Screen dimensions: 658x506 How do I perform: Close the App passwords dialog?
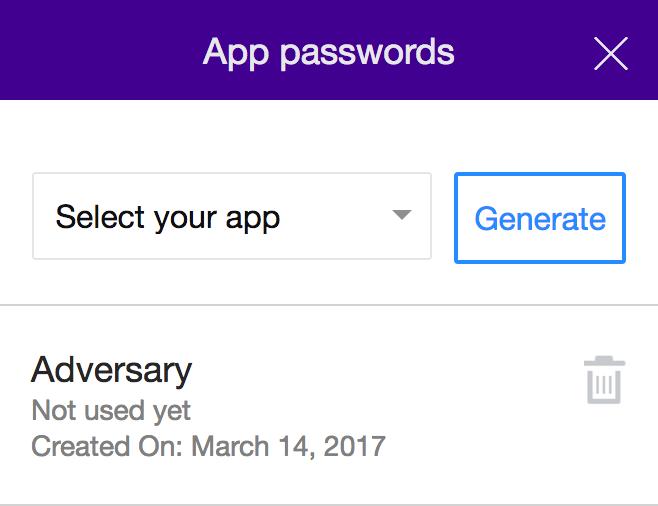[x=610, y=53]
